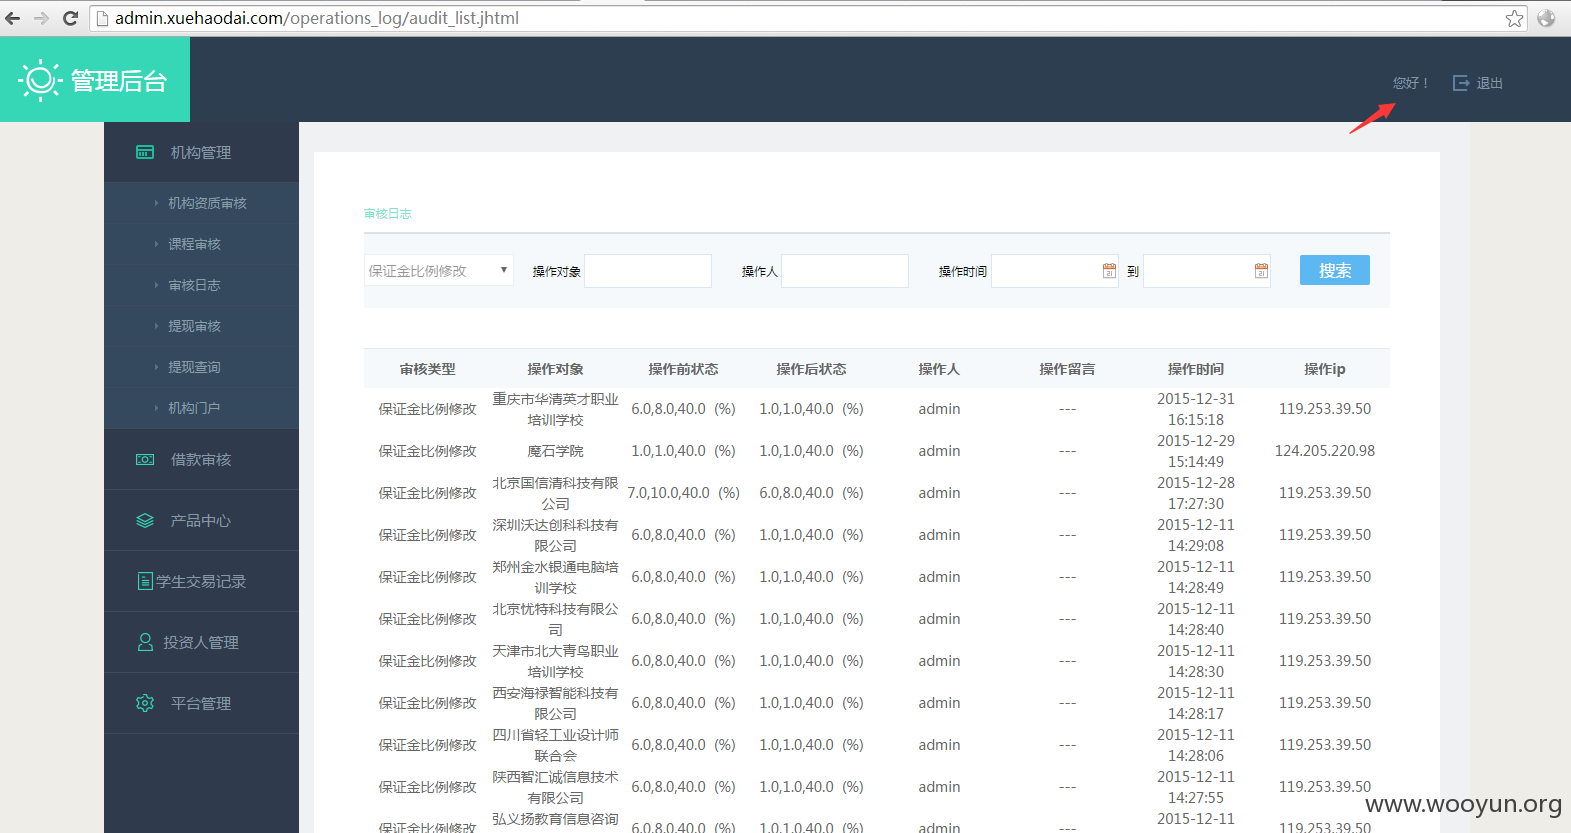The width and height of the screenshot is (1571, 833).
Task: Click the 深圳沃达创科科技有限公司 cell
Action: pyautogui.click(x=556, y=535)
